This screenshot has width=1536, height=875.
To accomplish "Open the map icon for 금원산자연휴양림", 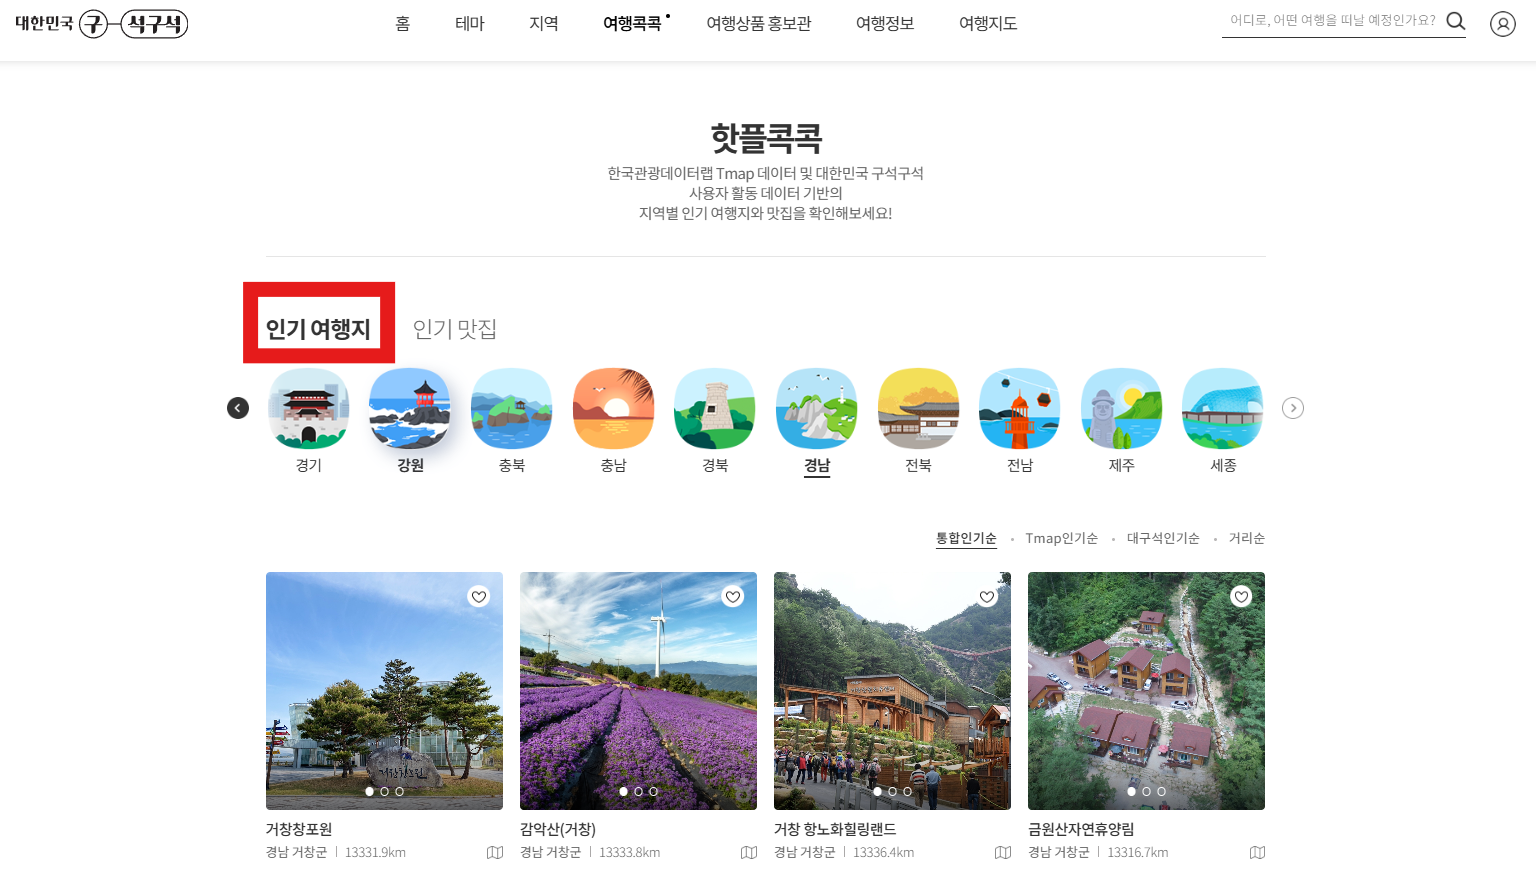I will 1257,852.
